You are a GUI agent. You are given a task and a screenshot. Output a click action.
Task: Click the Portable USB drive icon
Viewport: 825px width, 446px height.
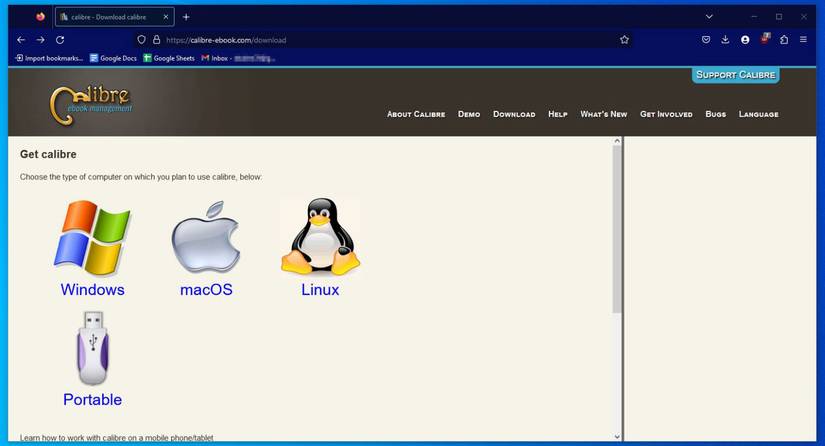(x=93, y=348)
